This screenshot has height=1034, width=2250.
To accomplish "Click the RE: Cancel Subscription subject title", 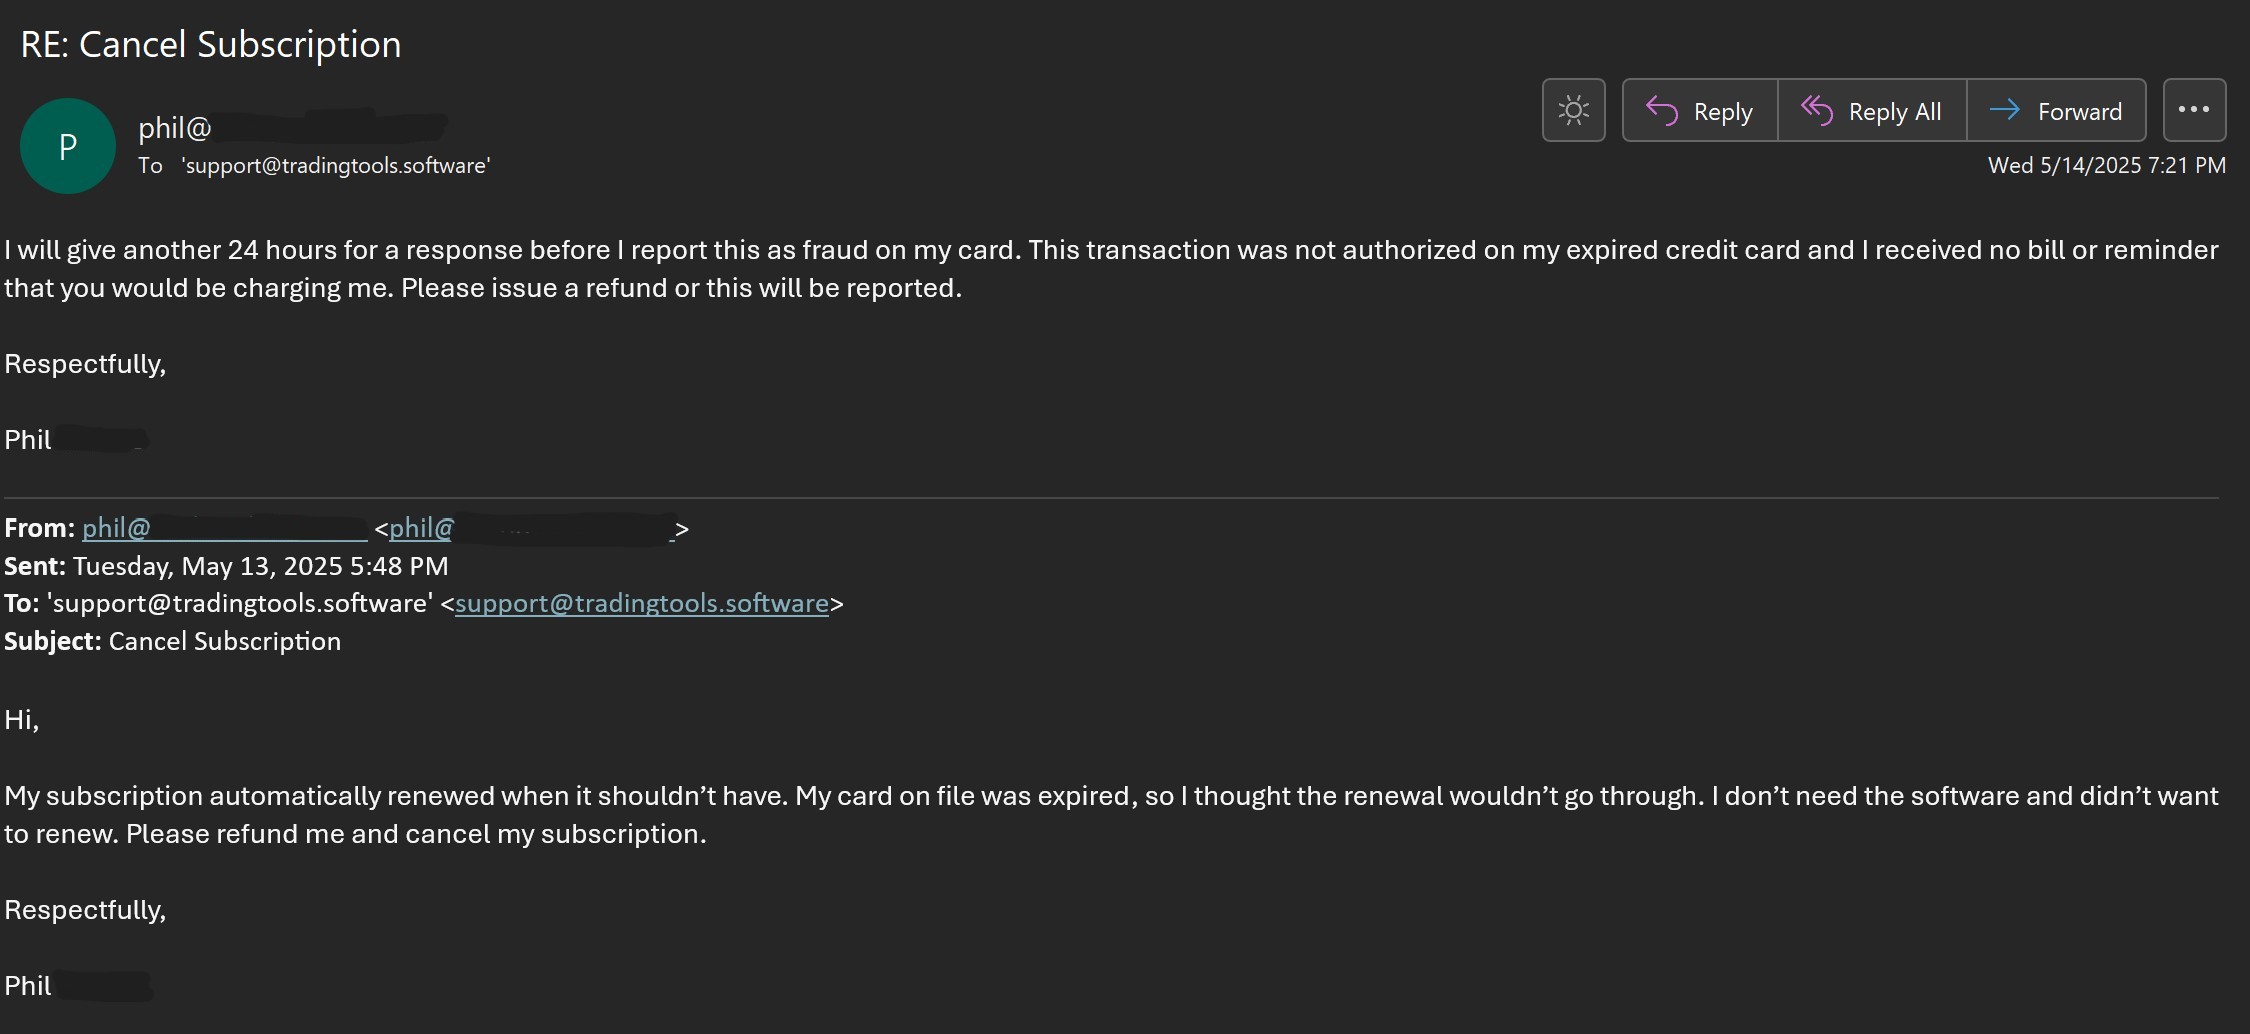I will pyautogui.click(x=211, y=45).
